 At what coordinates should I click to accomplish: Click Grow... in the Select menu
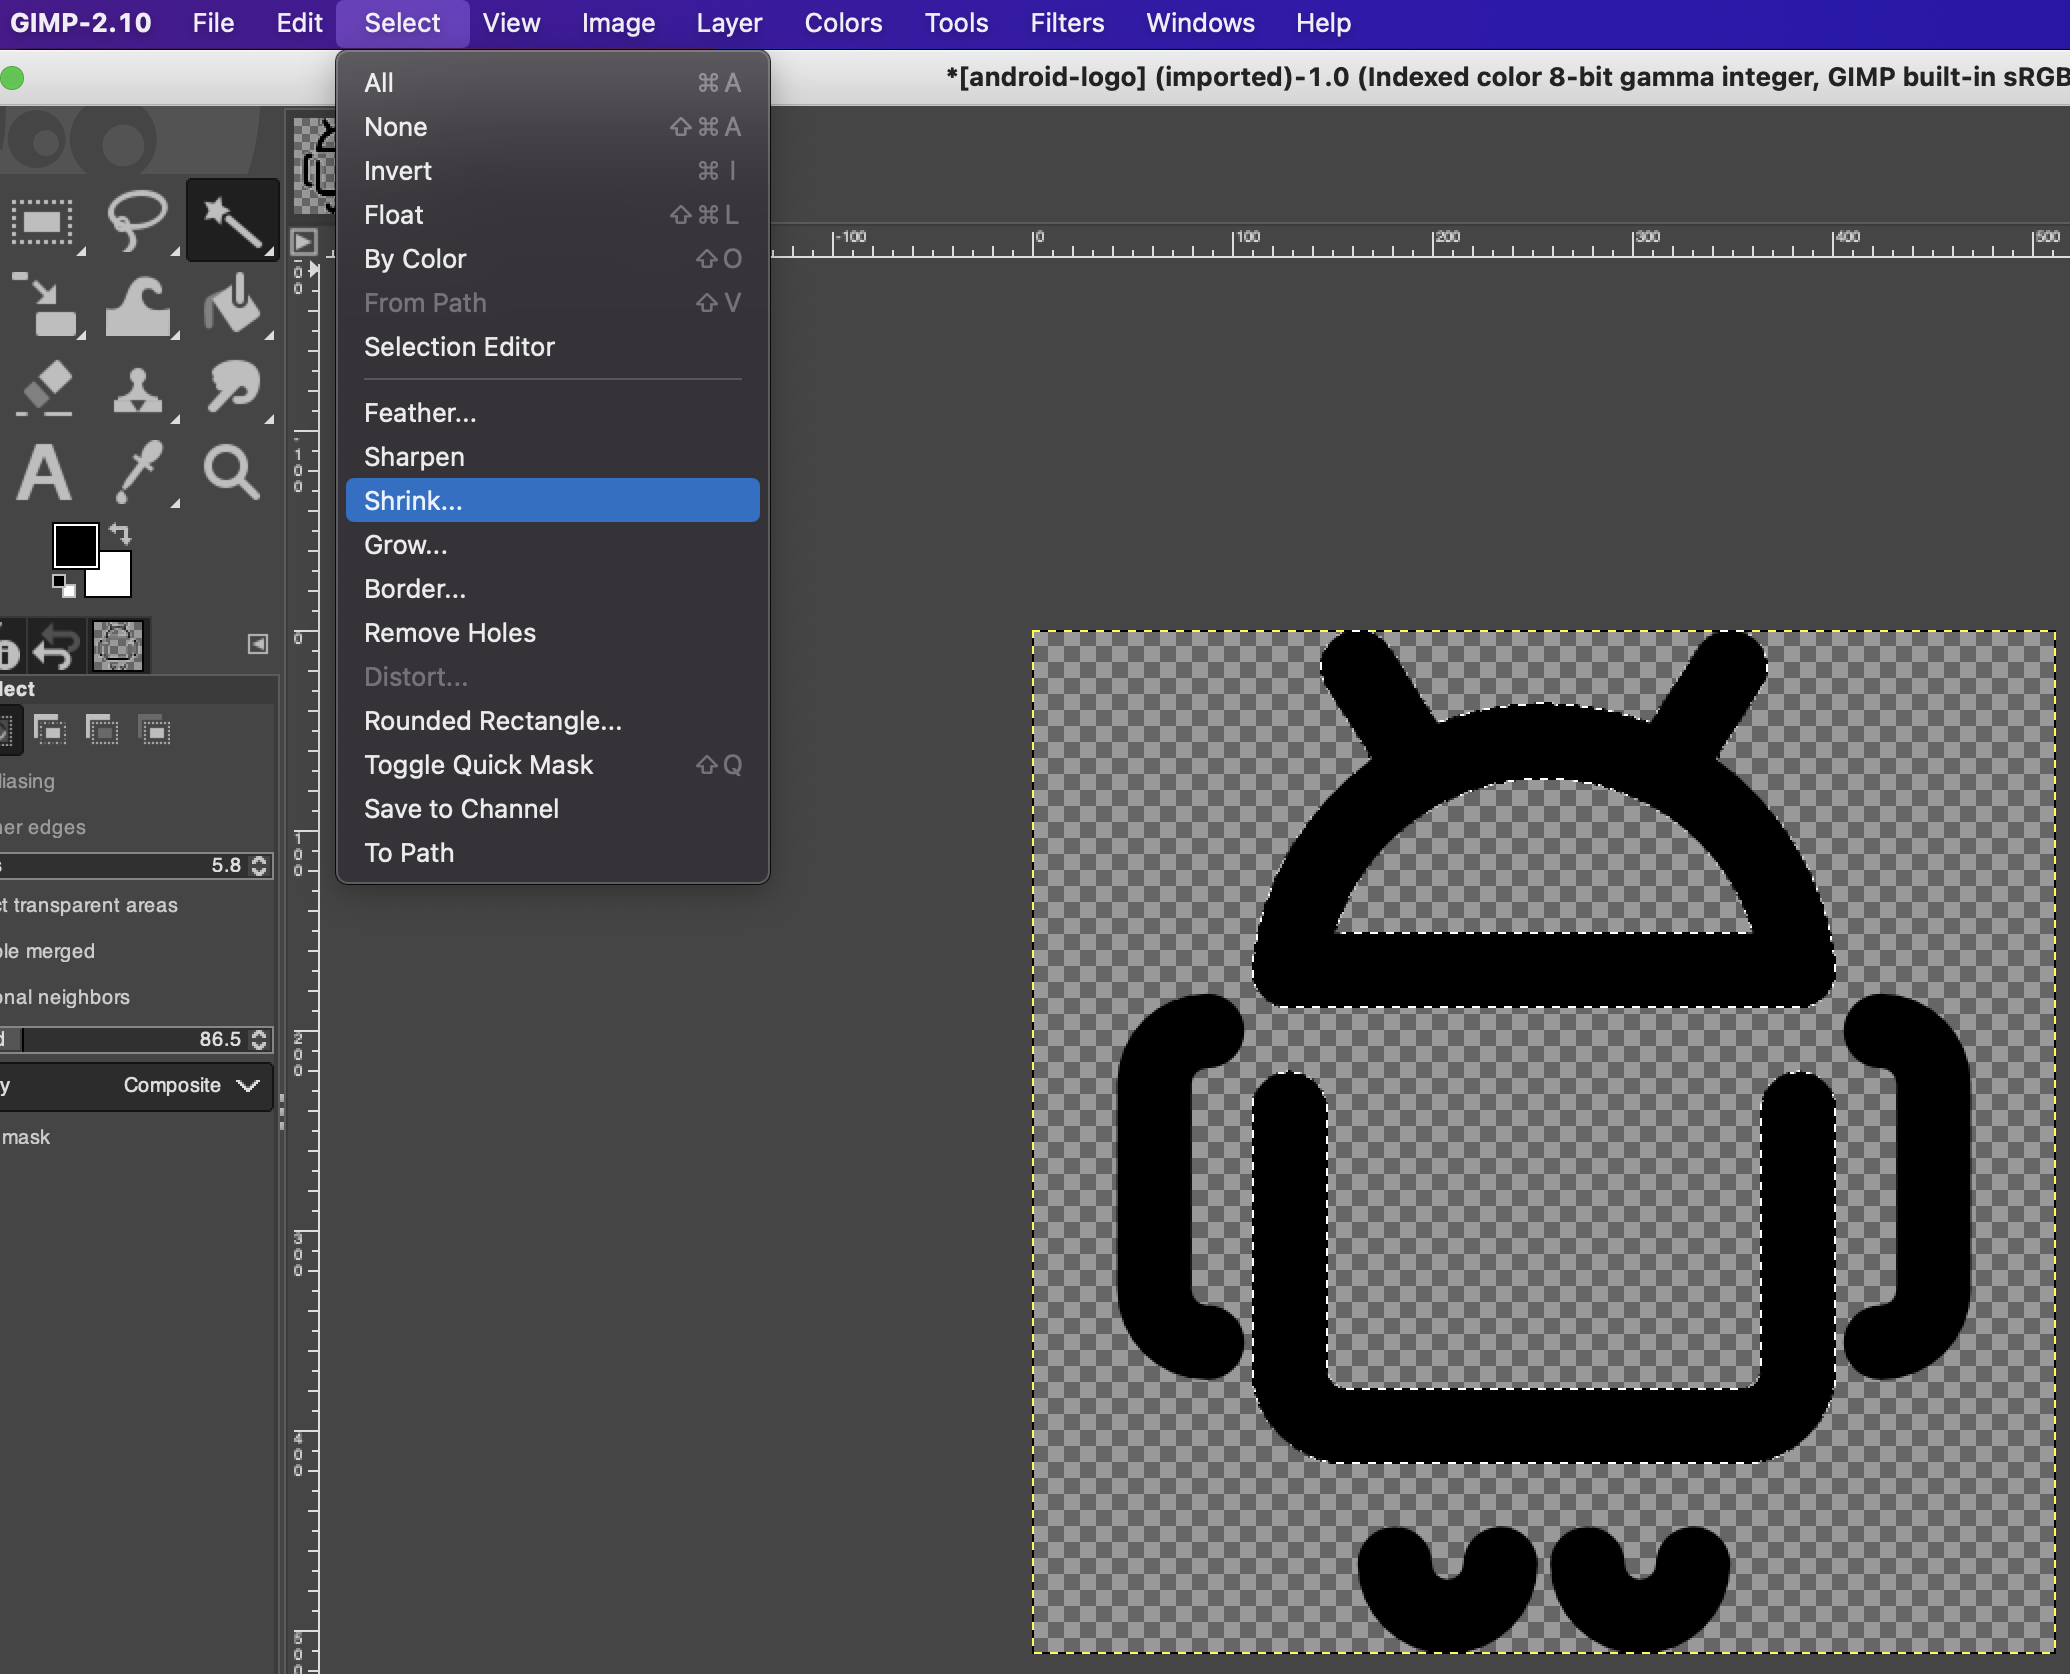406,545
